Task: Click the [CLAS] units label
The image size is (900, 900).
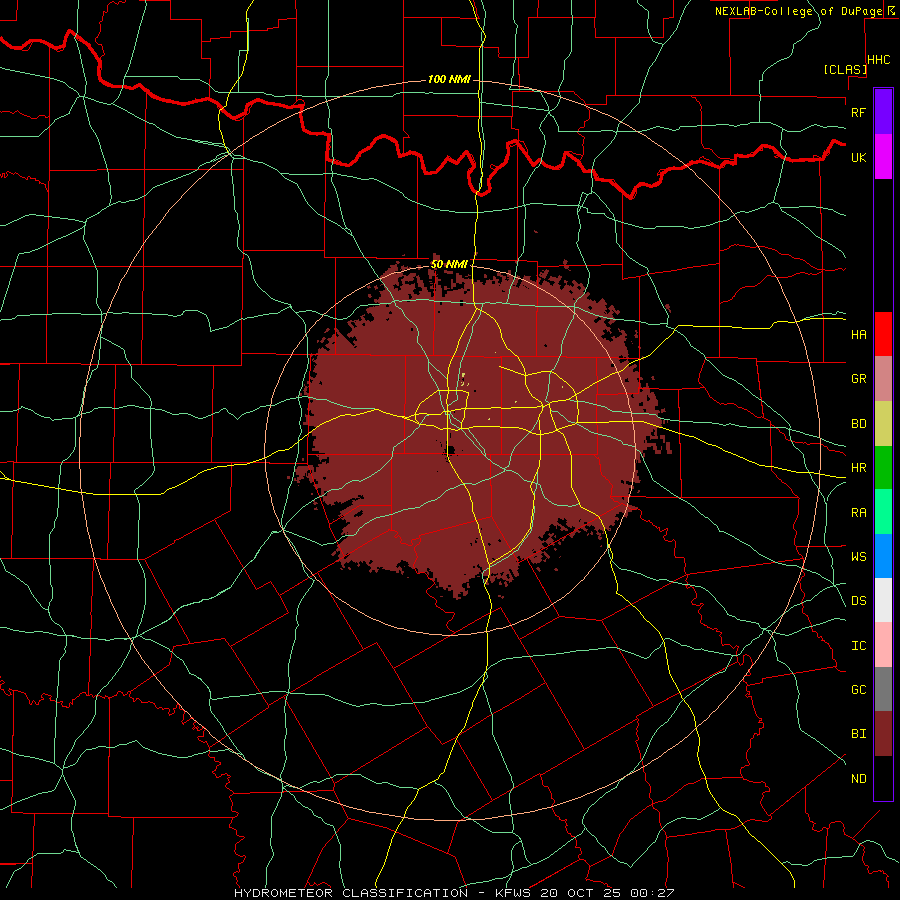Action: point(845,69)
